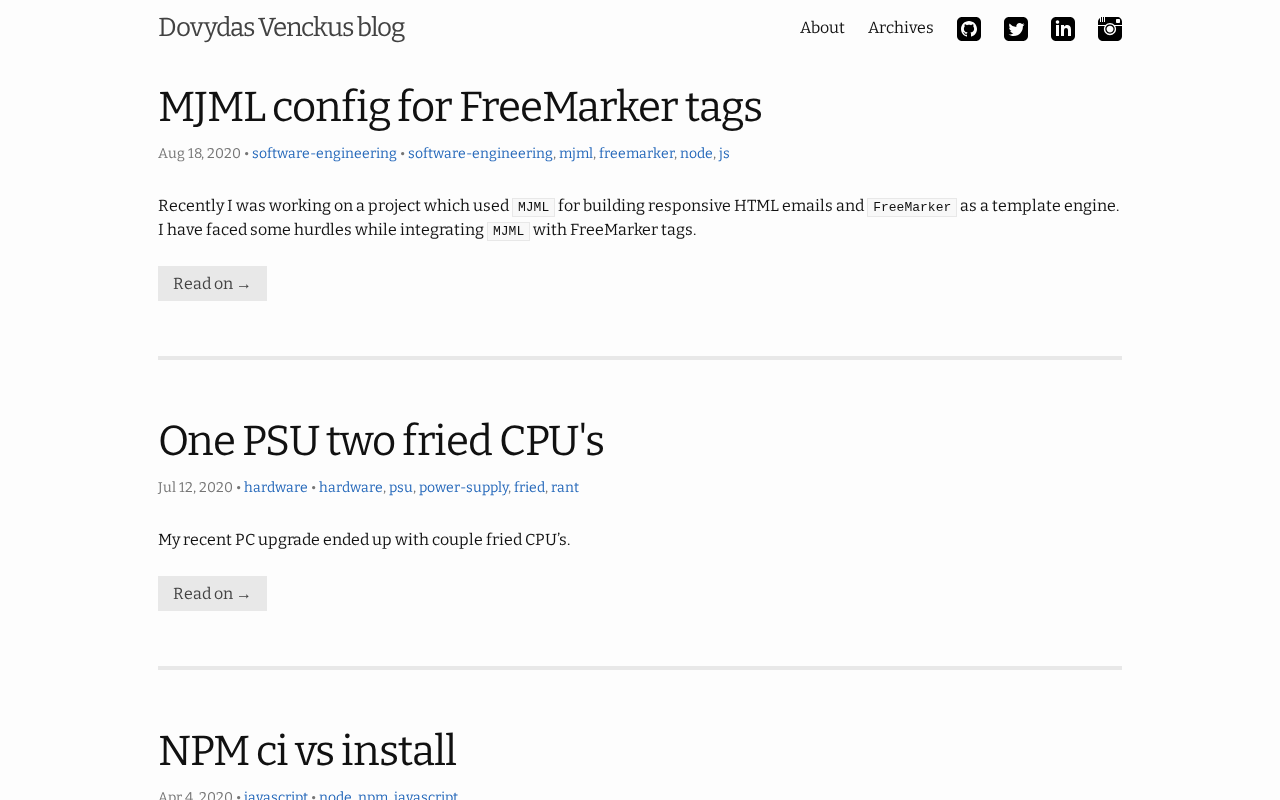Open the Twitter profile icon
This screenshot has height=800, width=1280.
coord(1015,29)
